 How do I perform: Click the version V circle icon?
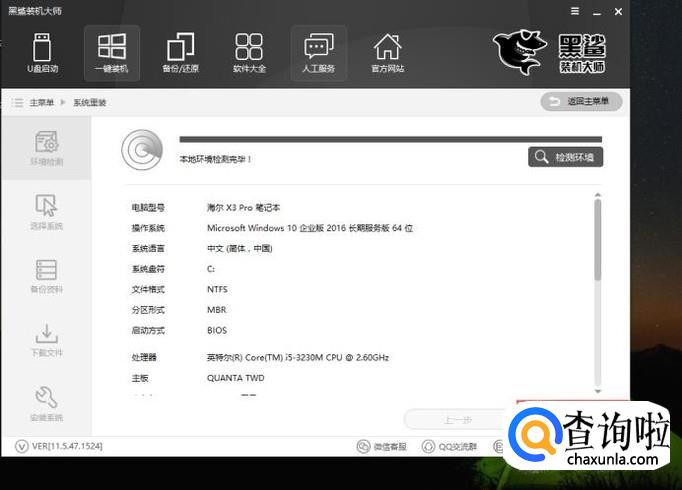point(21,446)
